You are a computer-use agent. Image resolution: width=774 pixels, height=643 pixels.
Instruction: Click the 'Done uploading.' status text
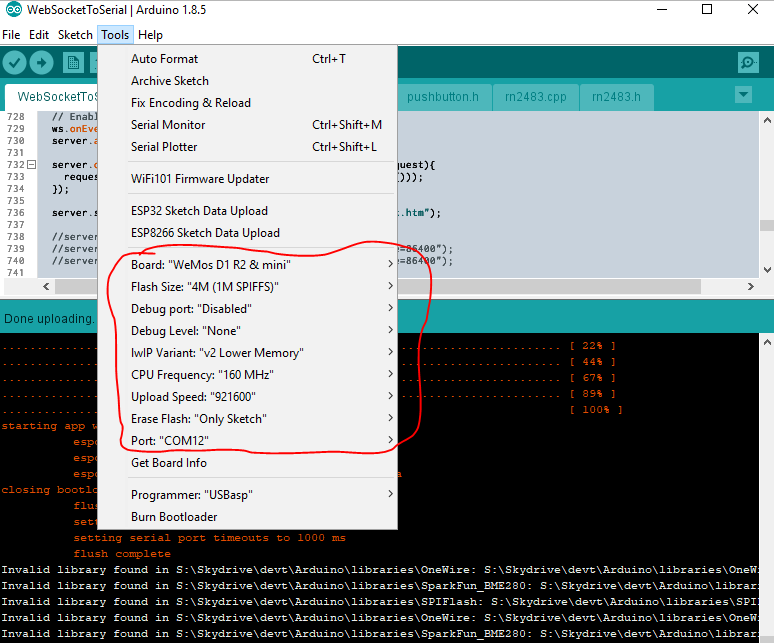tap(49, 319)
